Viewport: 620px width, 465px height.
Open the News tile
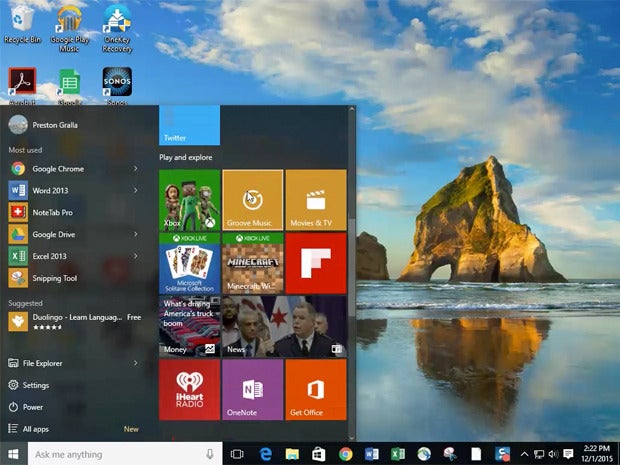click(284, 327)
